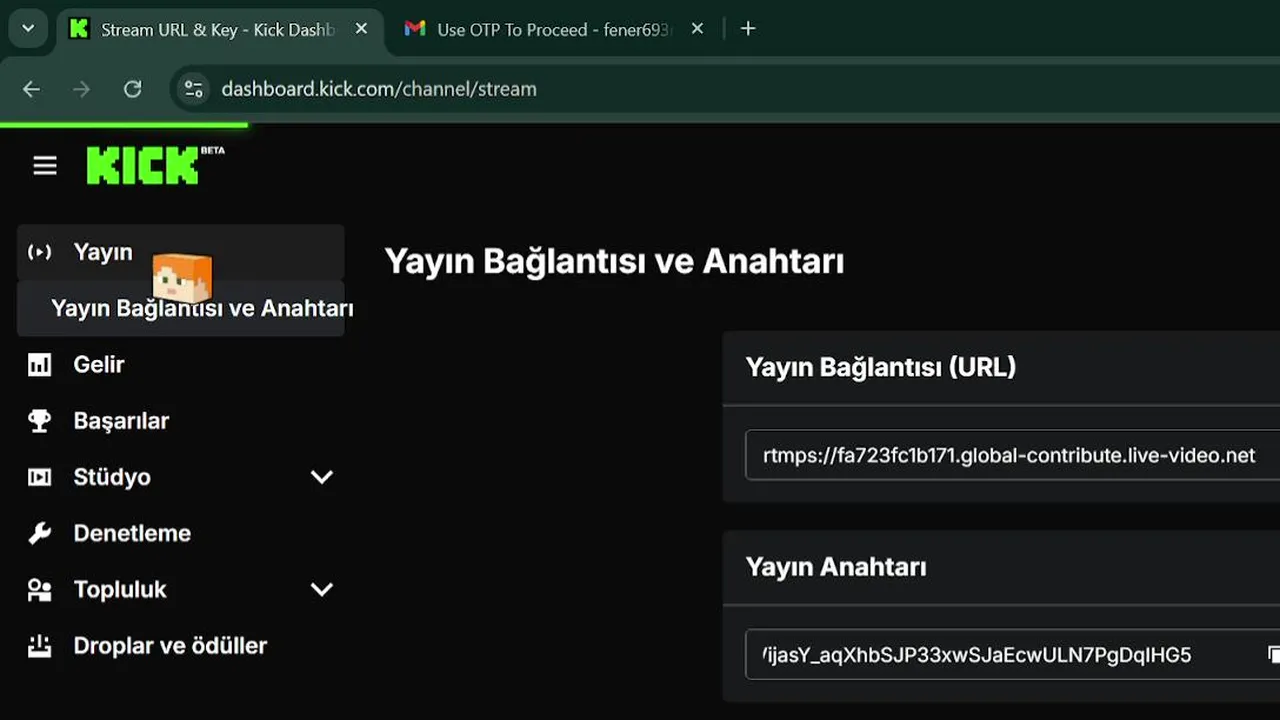Select Yayın Bağlantısı ve Anahtarı submenu item
This screenshot has width=1280, height=720.
click(x=181, y=308)
